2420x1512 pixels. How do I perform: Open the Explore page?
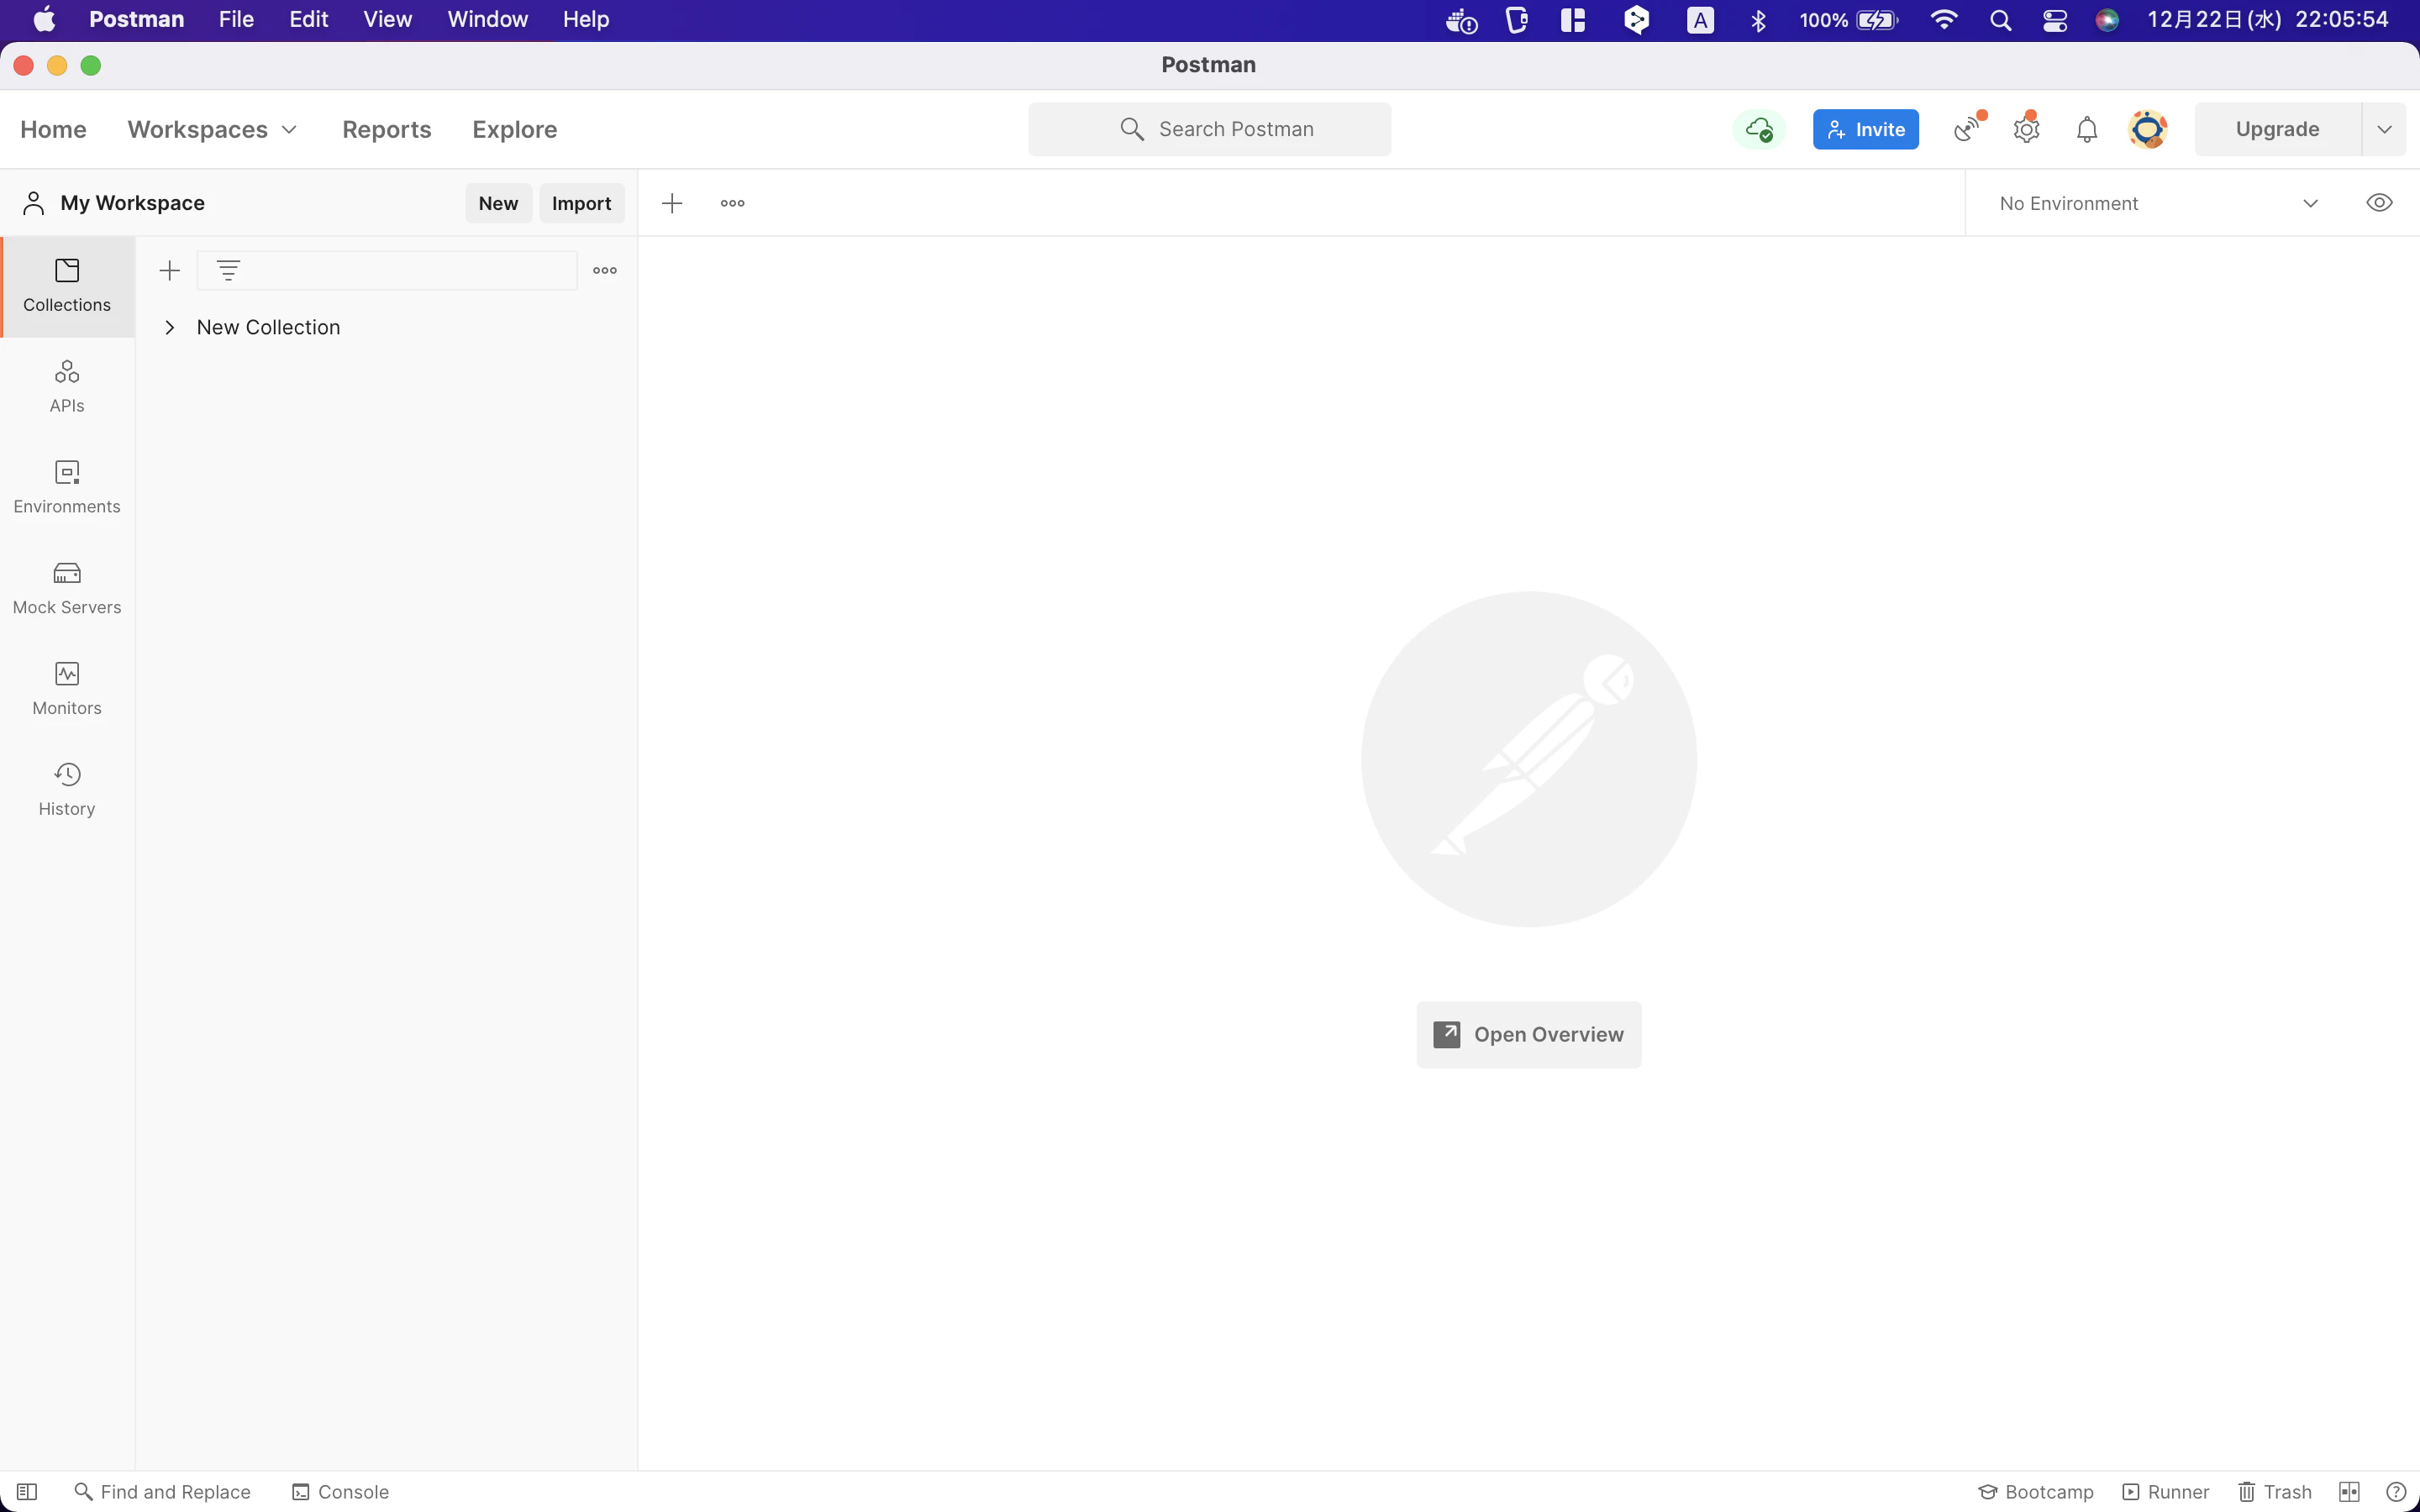(515, 129)
